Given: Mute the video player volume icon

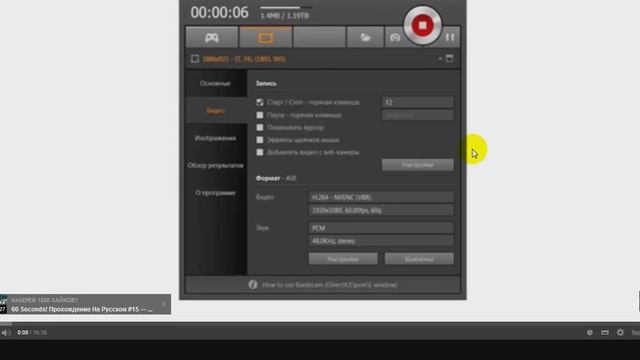Looking at the screenshot, I should tap(6, 333).
